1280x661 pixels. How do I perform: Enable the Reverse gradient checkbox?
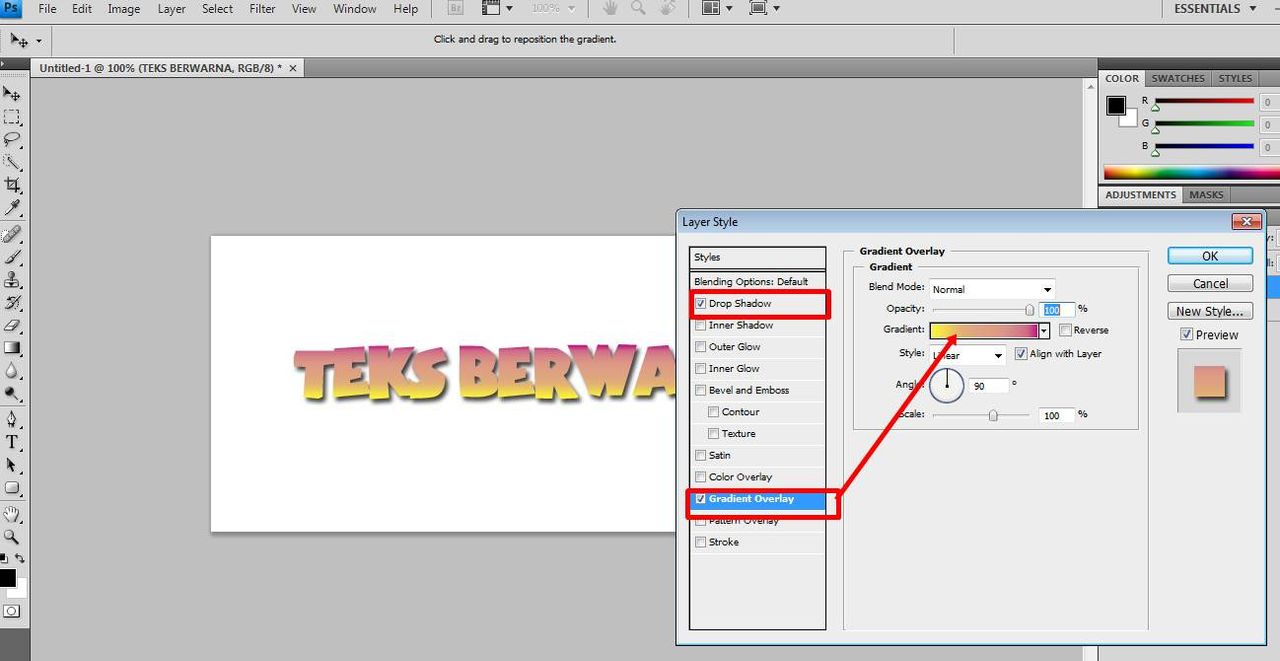click(1065, 330)
